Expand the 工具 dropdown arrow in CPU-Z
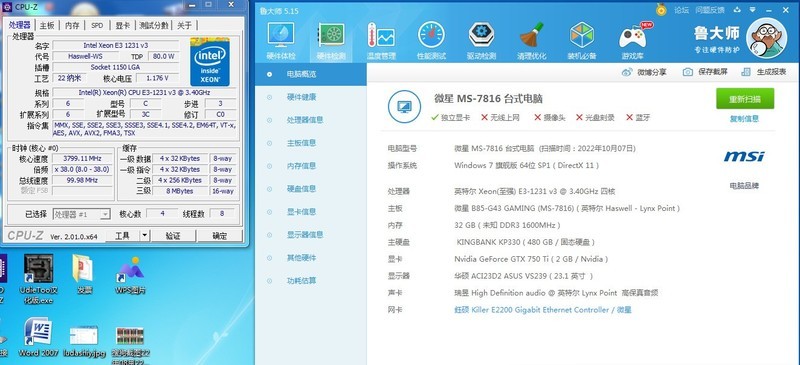 pyautogui.click(x=144, y=235)
